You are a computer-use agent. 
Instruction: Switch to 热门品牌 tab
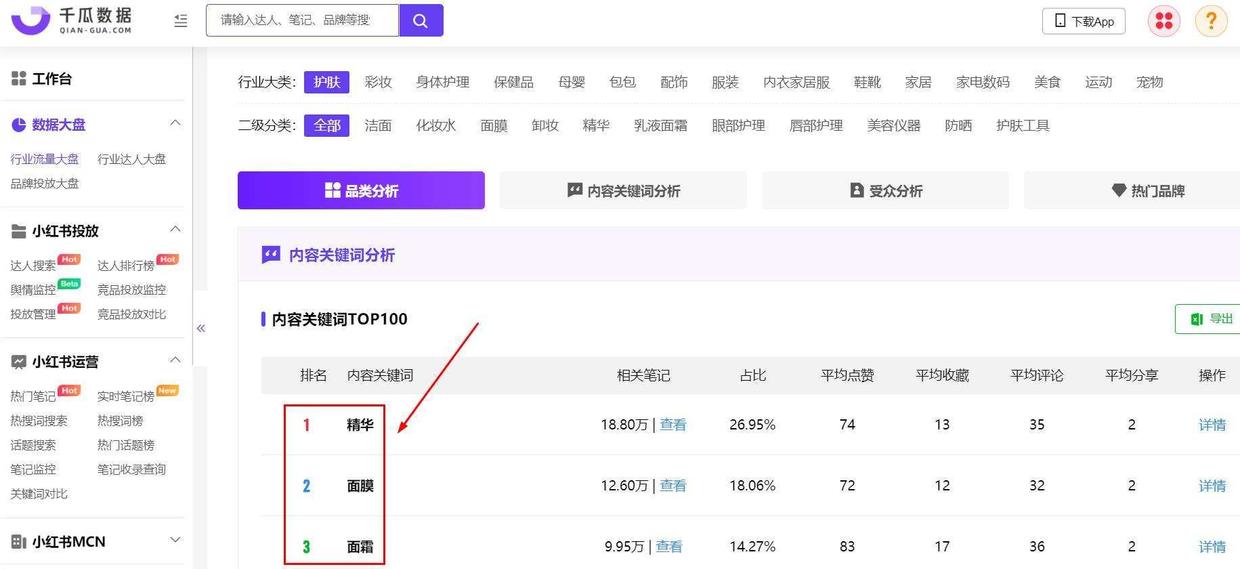[x=1132, y=191]
